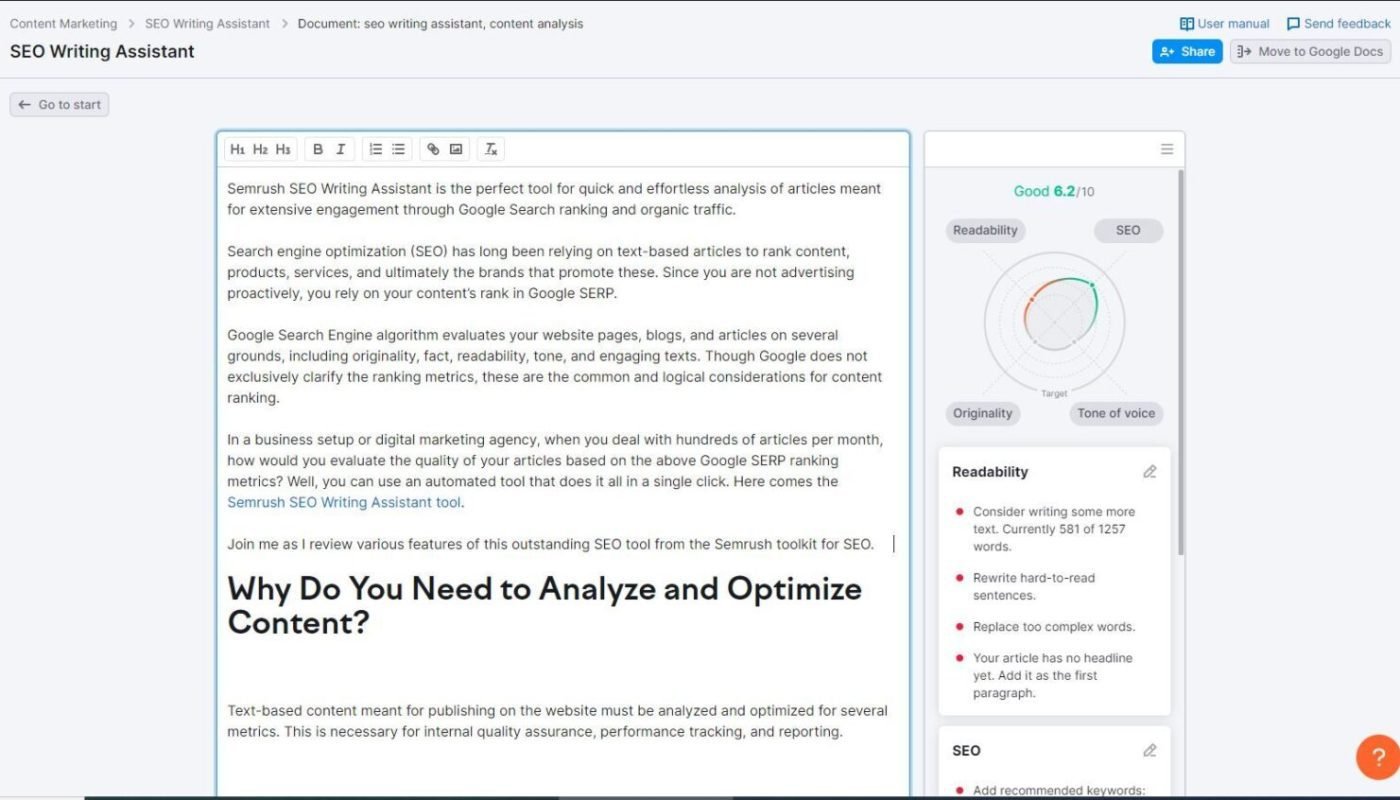Select the Tone of voice chip

[x=1116, y=413]
